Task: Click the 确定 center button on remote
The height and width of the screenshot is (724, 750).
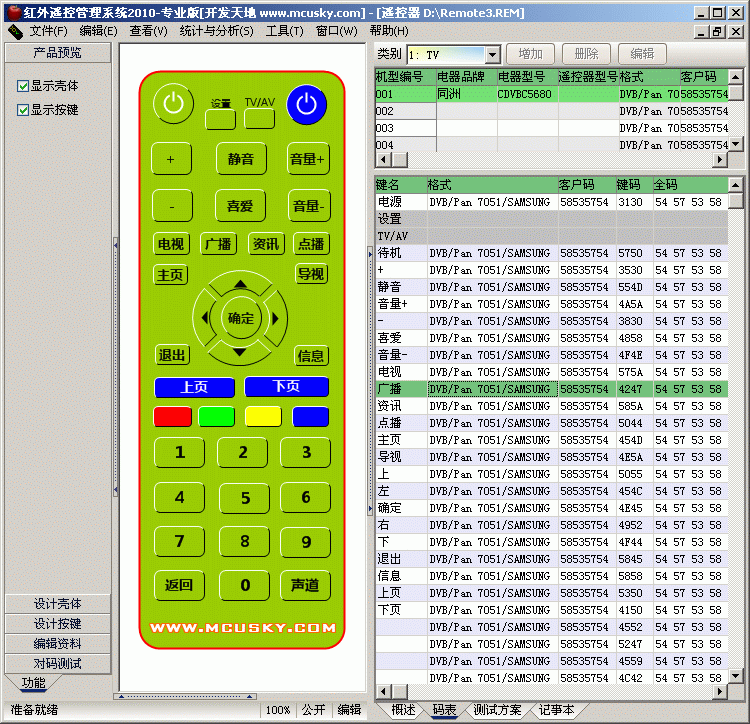Action: (240, 318)
